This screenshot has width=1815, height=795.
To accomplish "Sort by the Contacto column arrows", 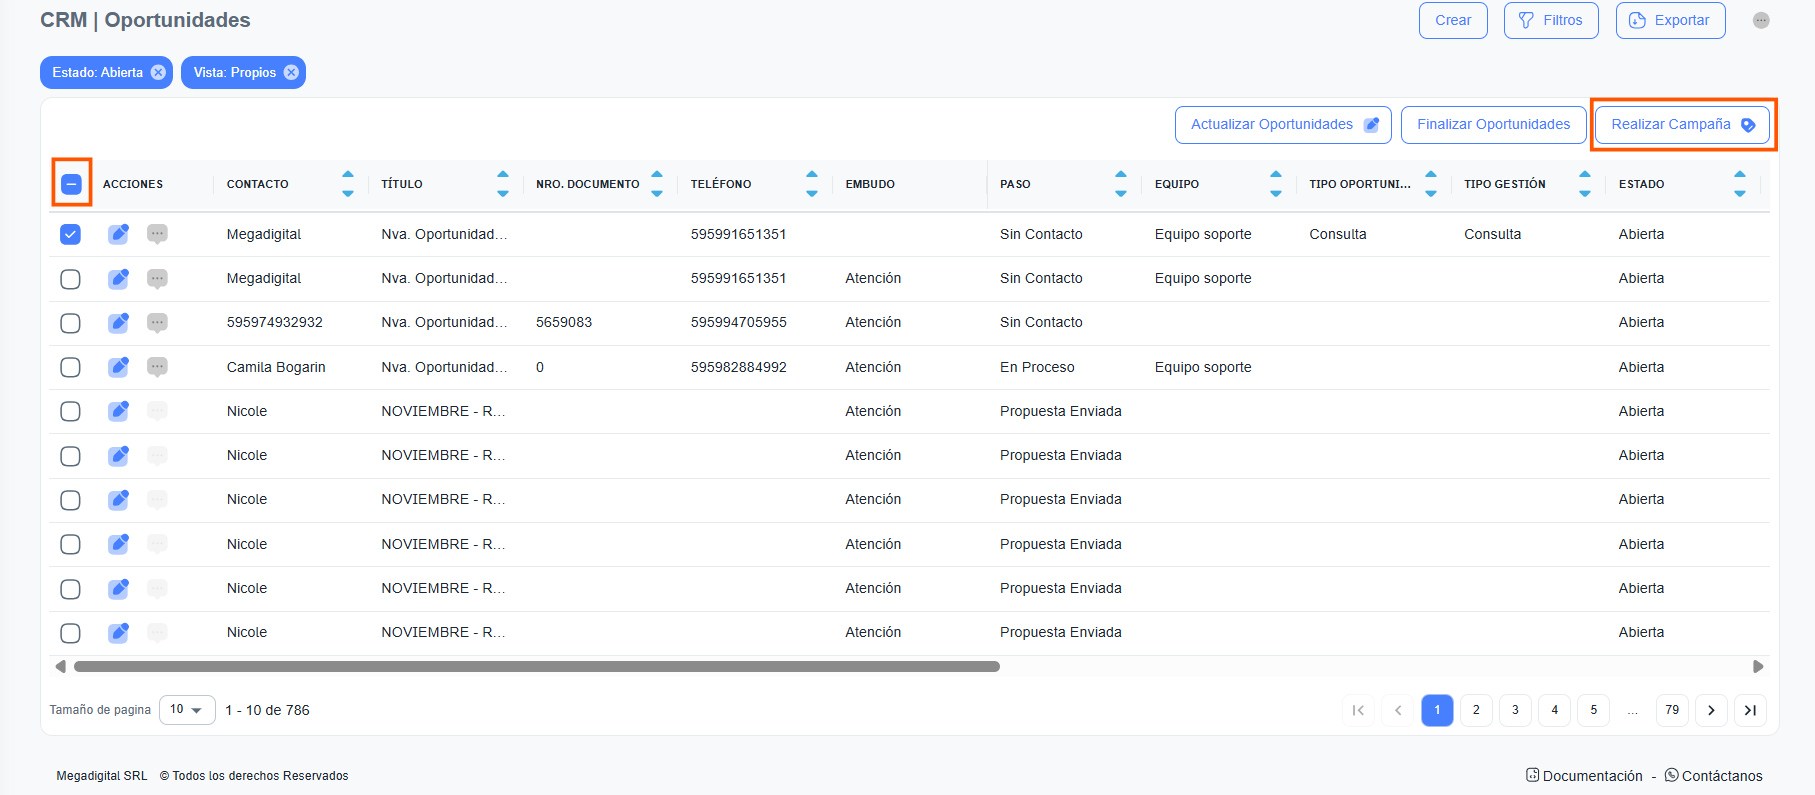I will pyautogui.click(x=348, y=184).
